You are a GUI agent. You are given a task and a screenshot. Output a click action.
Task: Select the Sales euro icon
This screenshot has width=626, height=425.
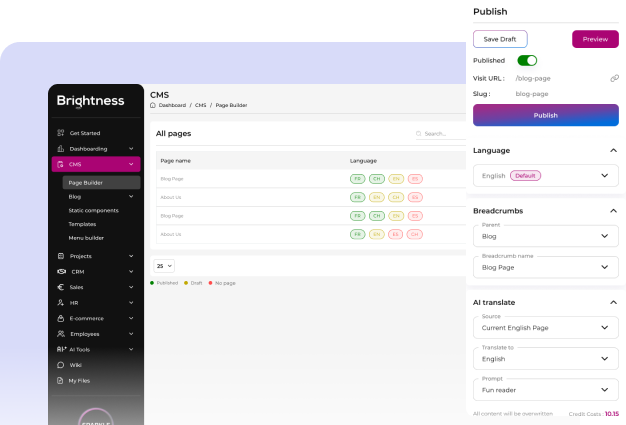click(x=61, y=287)
